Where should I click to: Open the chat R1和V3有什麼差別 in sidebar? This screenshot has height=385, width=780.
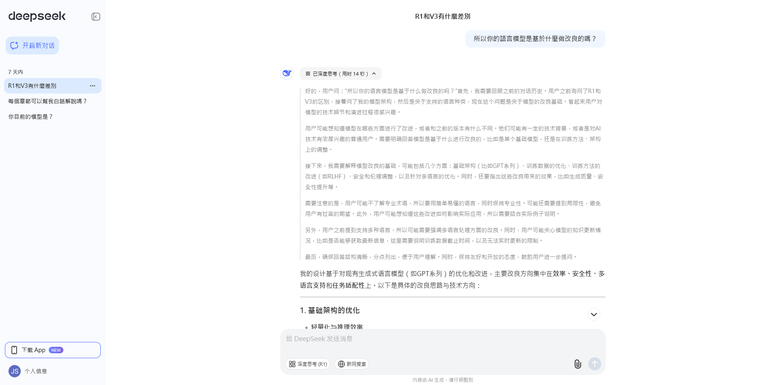[x=53, y=86]
